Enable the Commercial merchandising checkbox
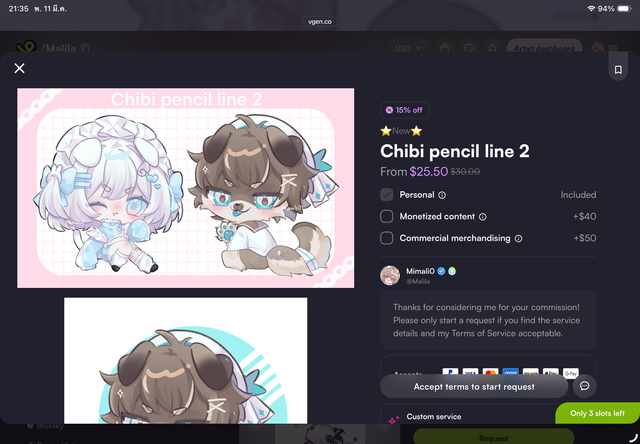640x444 pixels. 387,238
